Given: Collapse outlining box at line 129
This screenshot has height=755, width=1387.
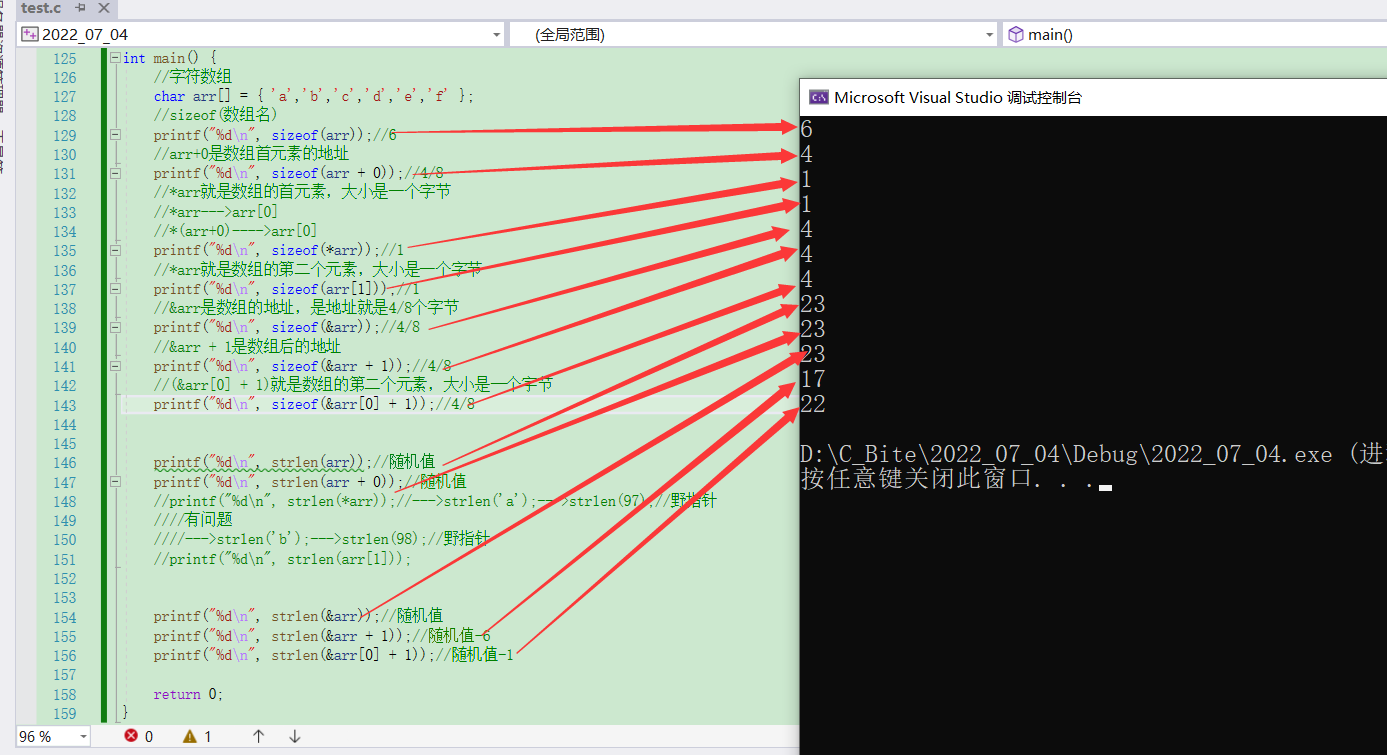Looking at the screenshot, I should tap(115, 135).
